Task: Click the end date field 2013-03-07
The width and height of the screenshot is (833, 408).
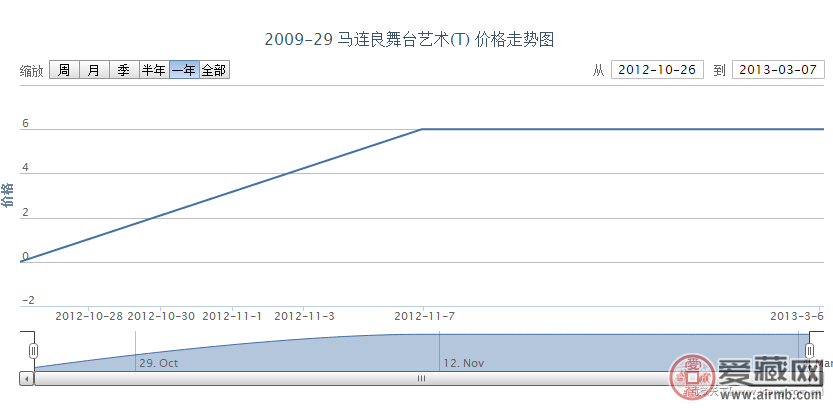Action: (x=778, y=70)
